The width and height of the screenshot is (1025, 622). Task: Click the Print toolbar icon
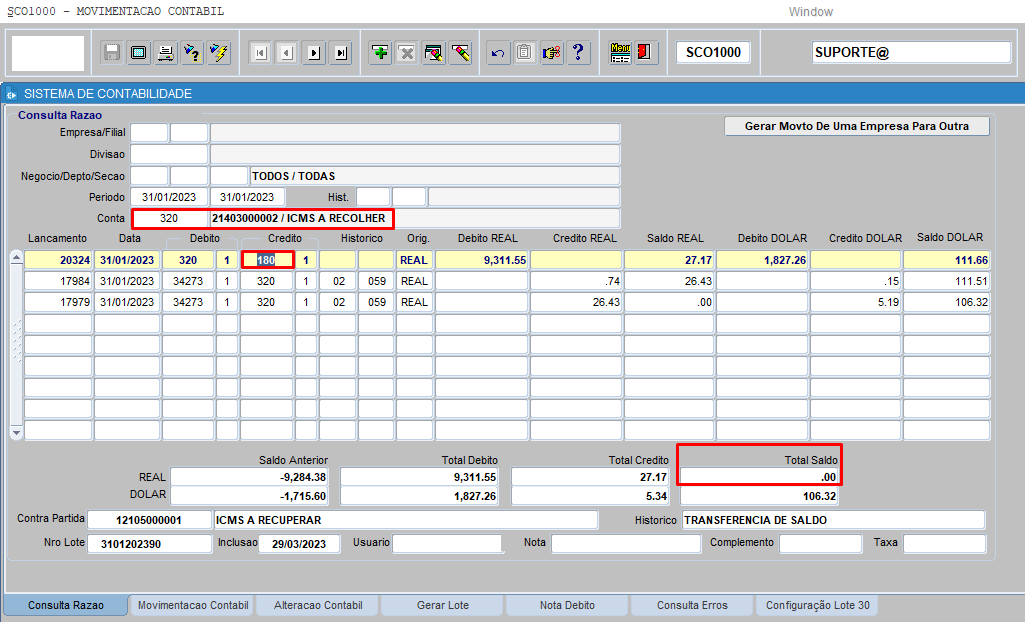click(165, 52)
